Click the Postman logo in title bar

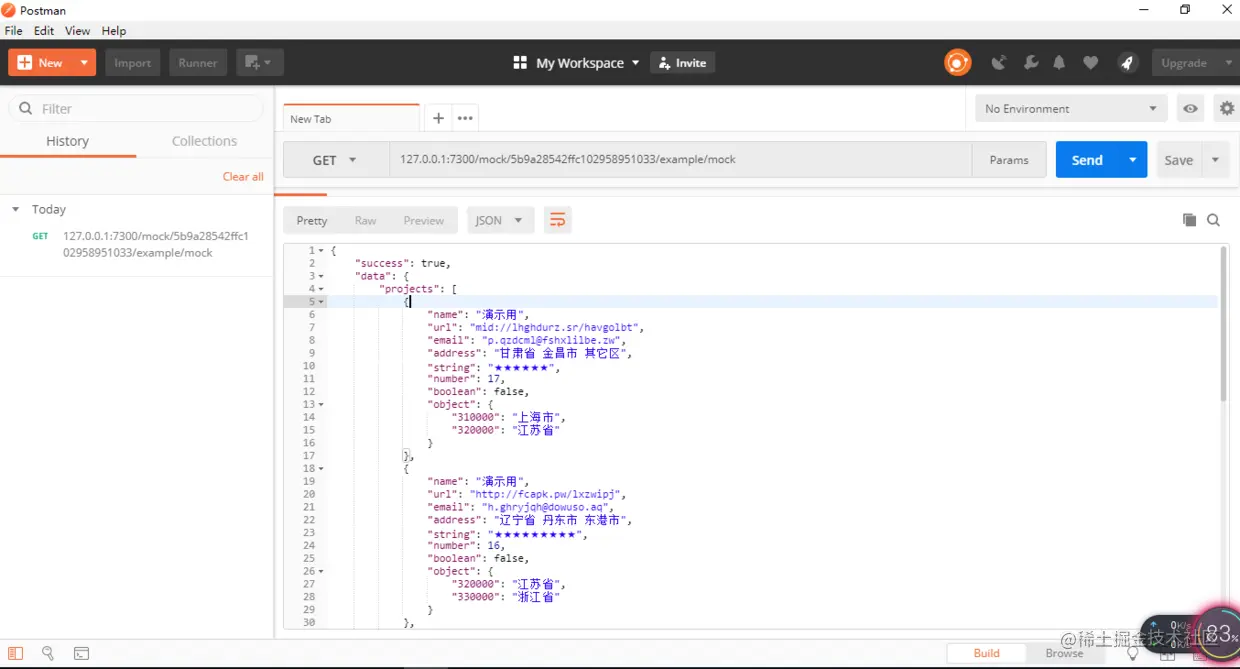click(x=9, y=10)
